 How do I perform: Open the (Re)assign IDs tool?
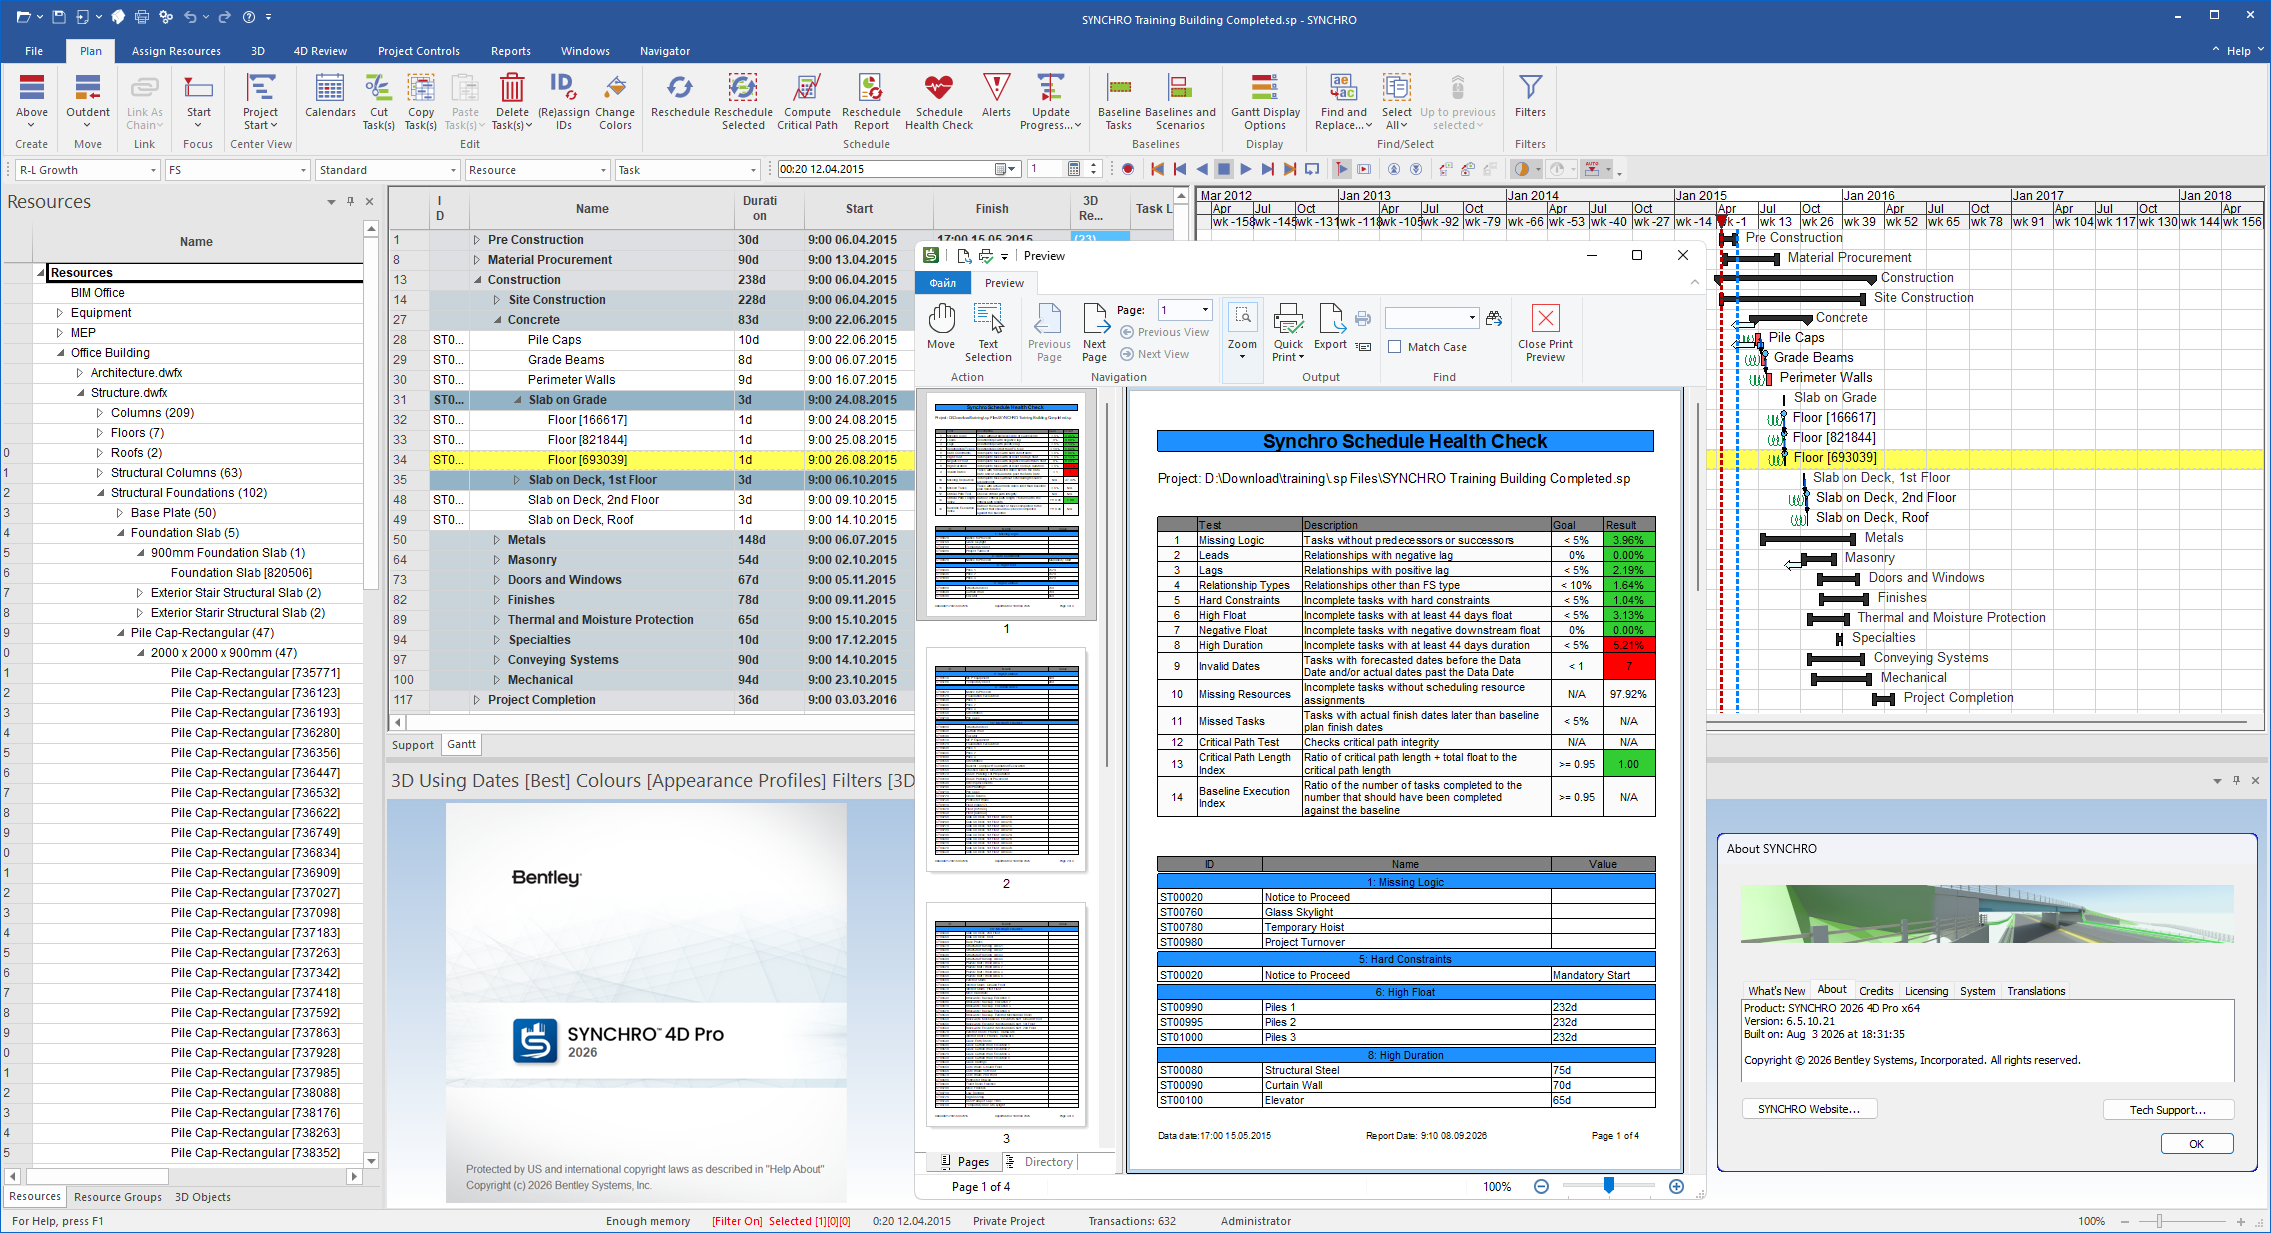coord(563,101)
